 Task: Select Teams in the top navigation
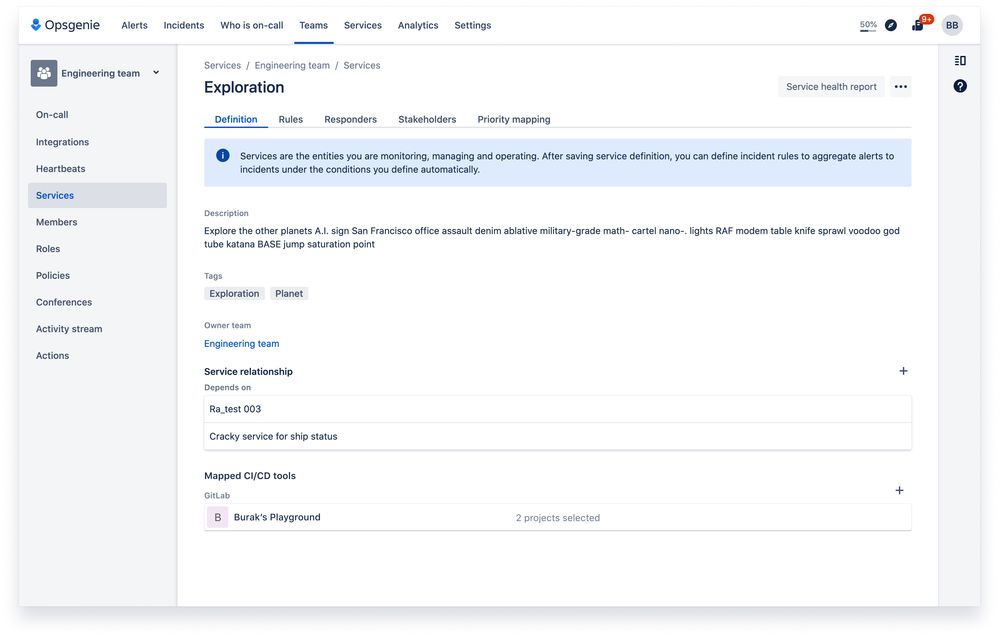313,25
